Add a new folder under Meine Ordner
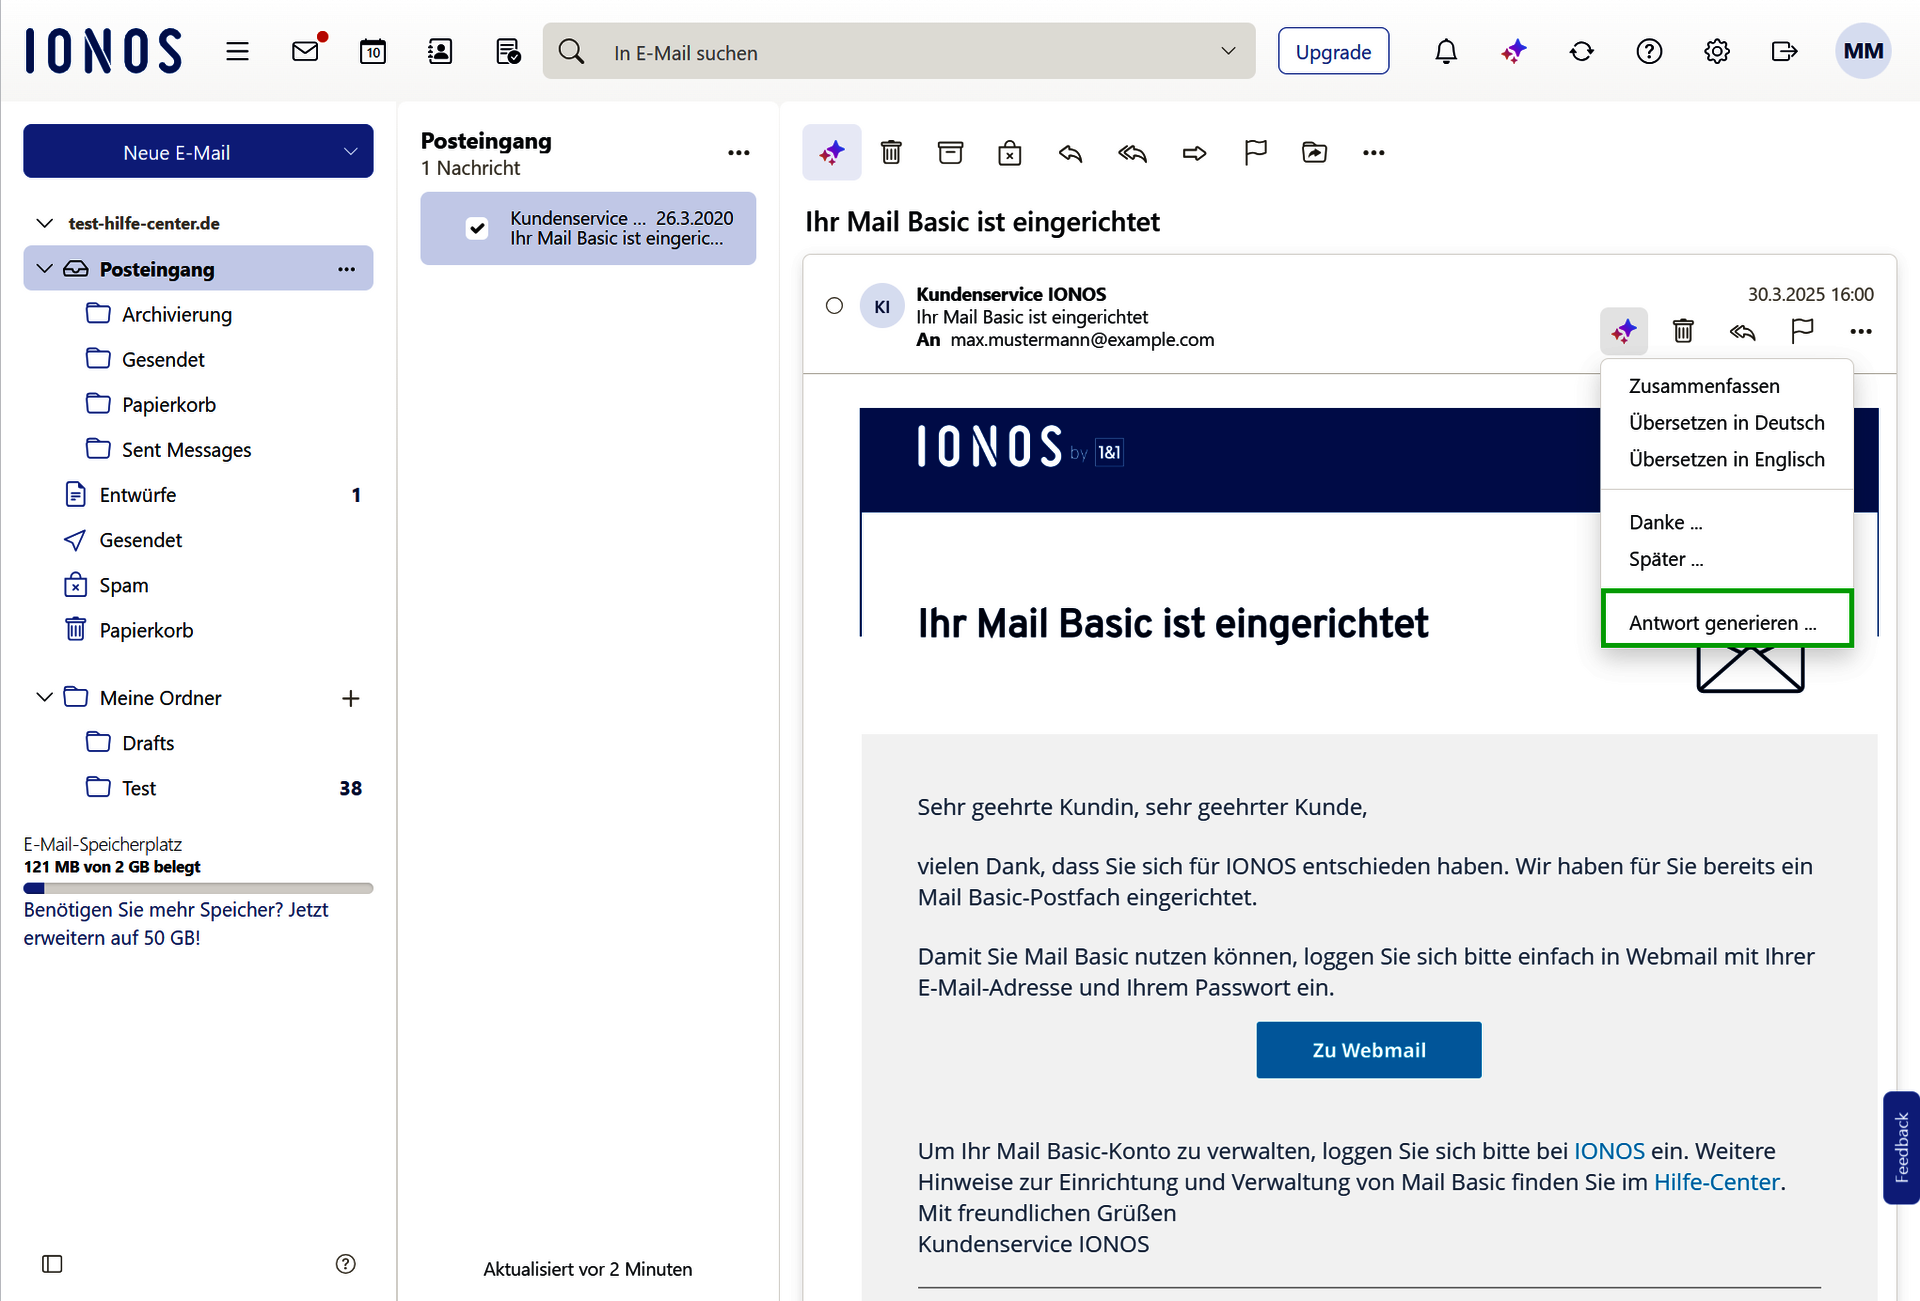Image resolution: width=1920 pixels, height=1301 pixels. (x=350, y=698)
